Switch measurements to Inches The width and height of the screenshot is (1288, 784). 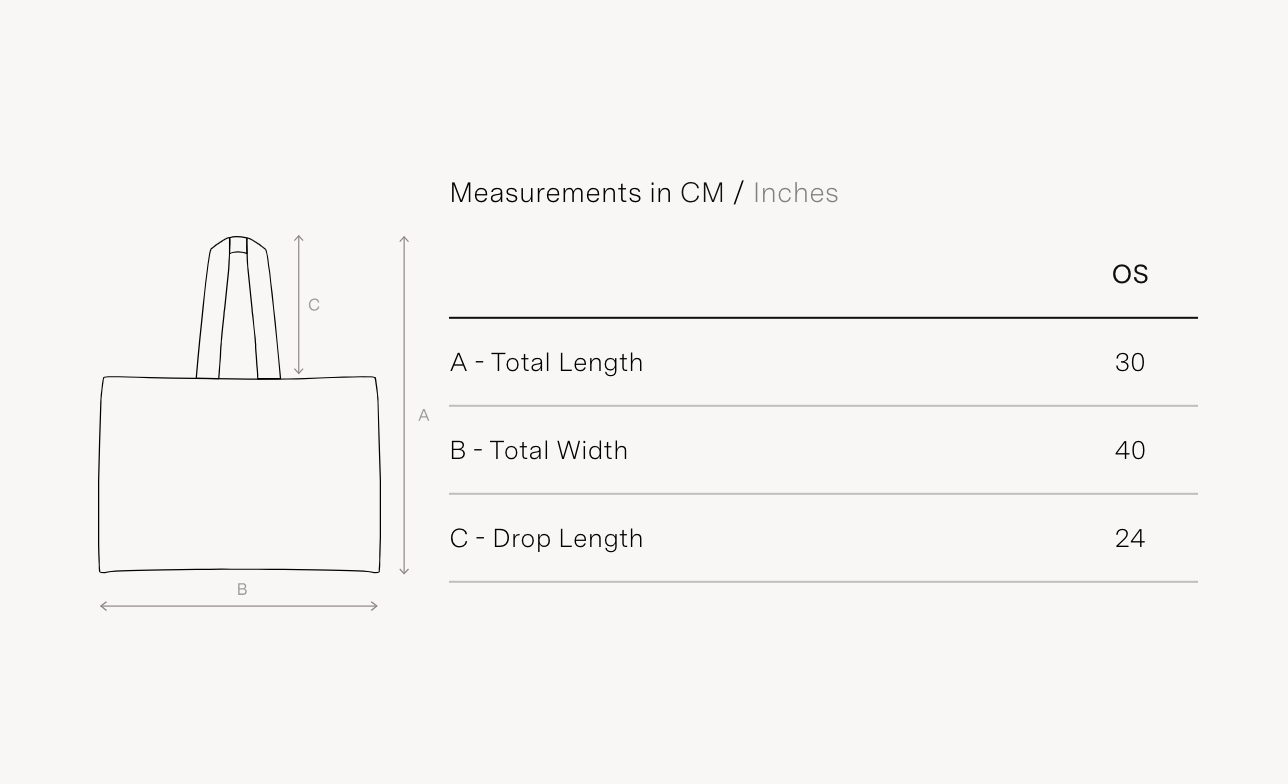pyautogui.click(x=795, y=193)
